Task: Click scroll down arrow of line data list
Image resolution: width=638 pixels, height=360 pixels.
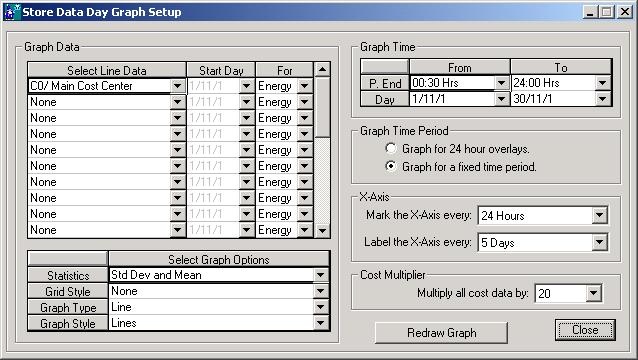Action: coord(322,231)
